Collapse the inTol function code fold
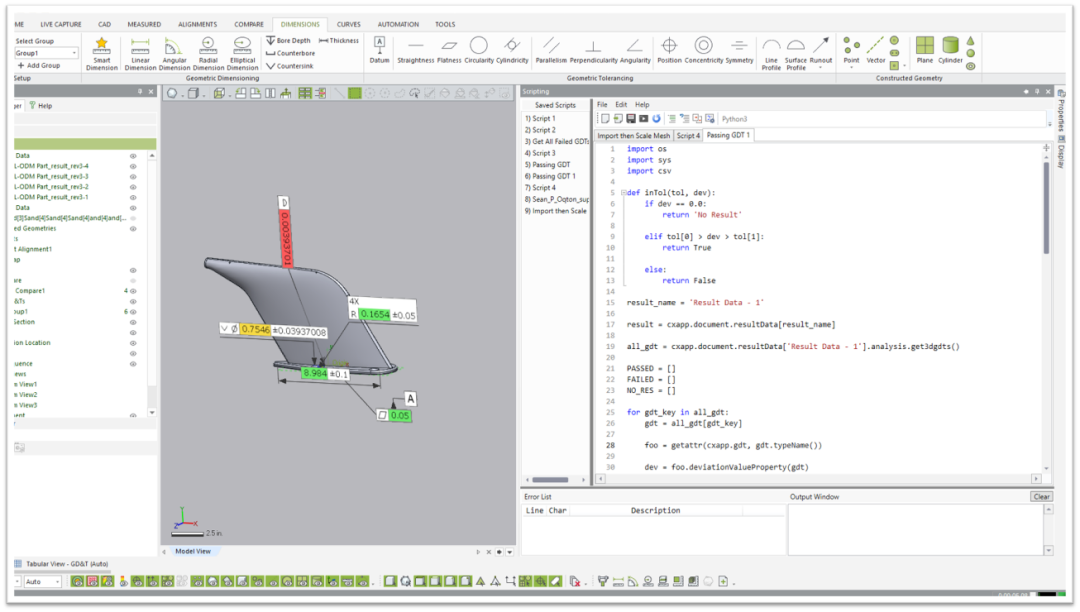 623,193
